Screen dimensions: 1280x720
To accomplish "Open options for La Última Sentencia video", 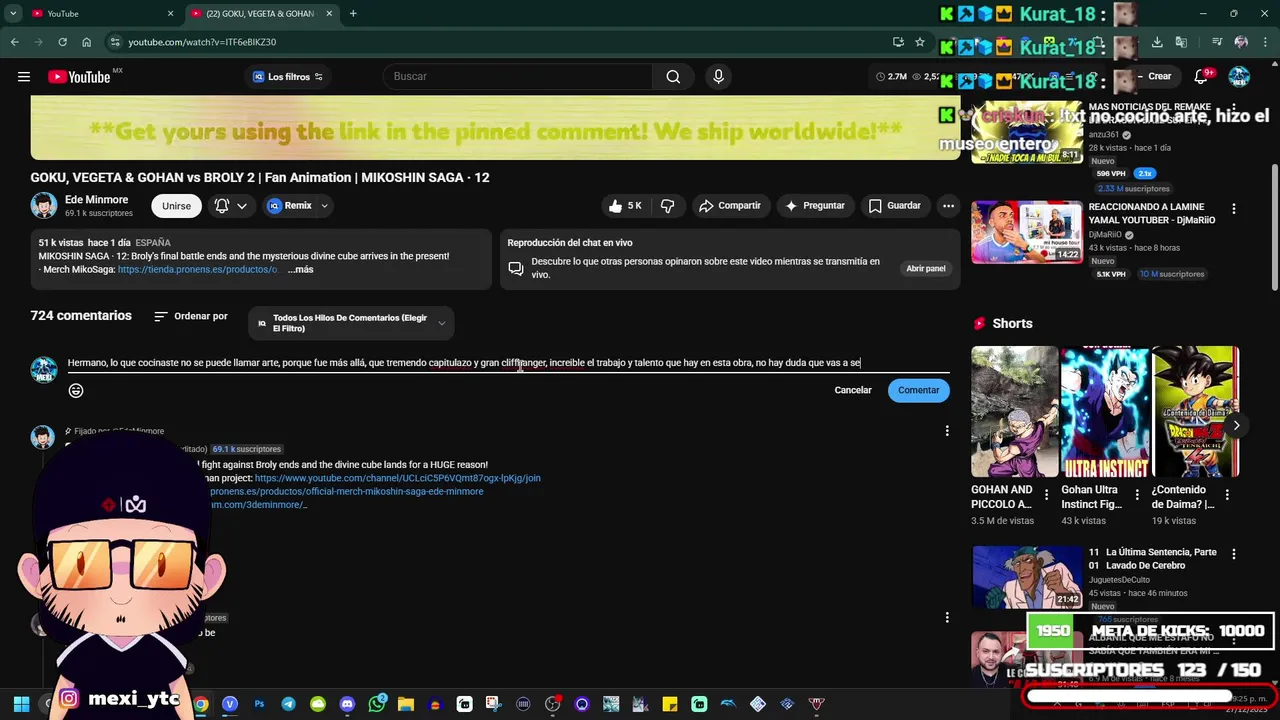I will [1233, 554].
